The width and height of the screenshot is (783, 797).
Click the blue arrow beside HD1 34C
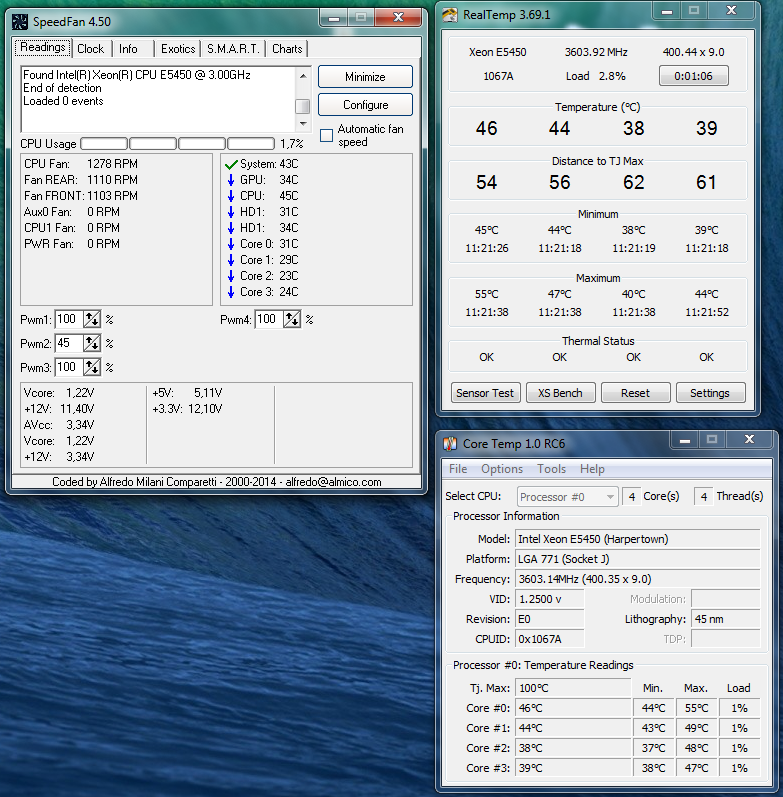[x=231, y=228]
